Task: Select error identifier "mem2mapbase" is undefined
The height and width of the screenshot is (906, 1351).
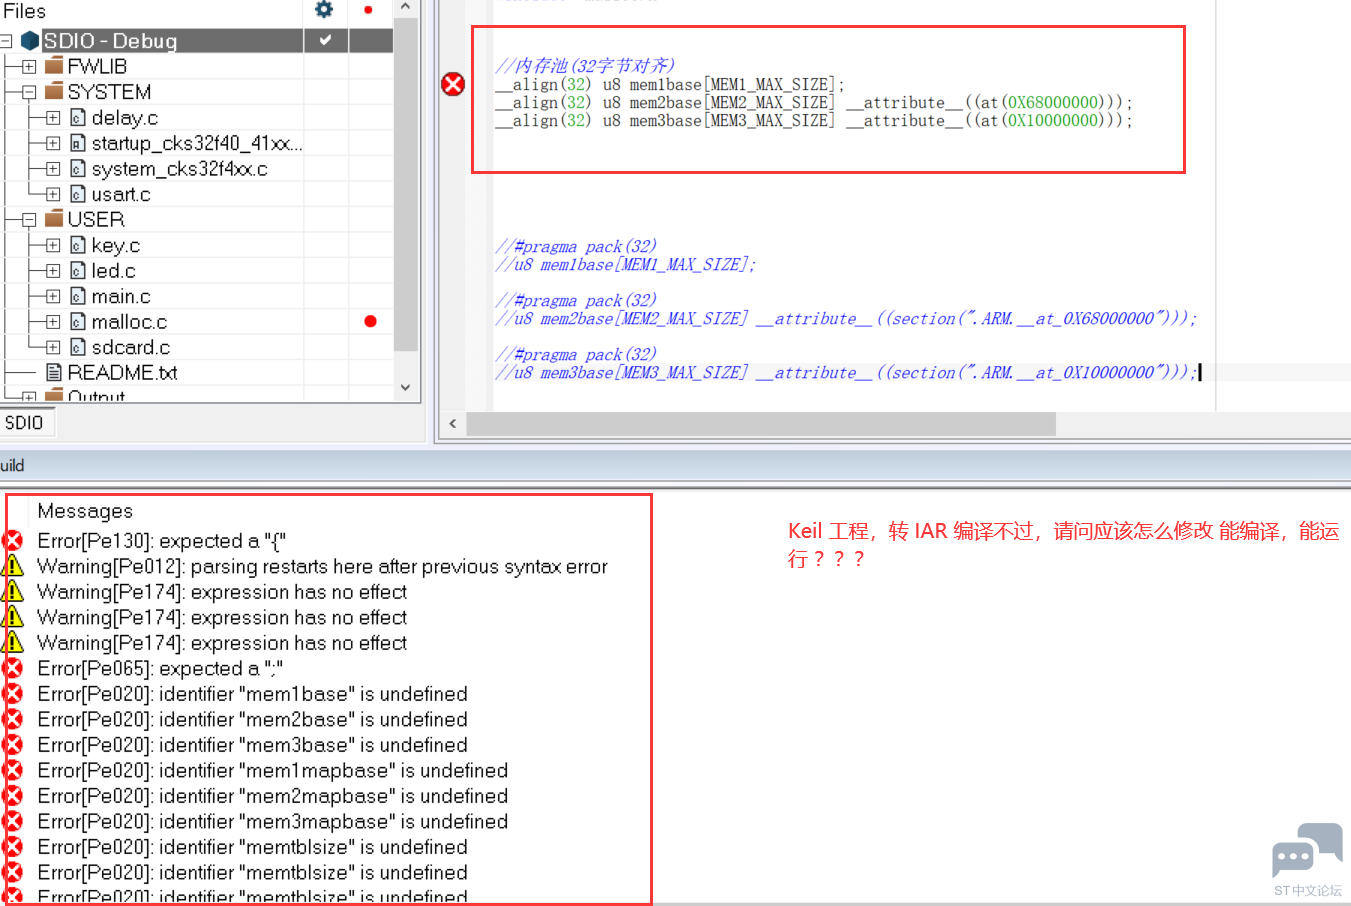Action: tap(273, 795)
